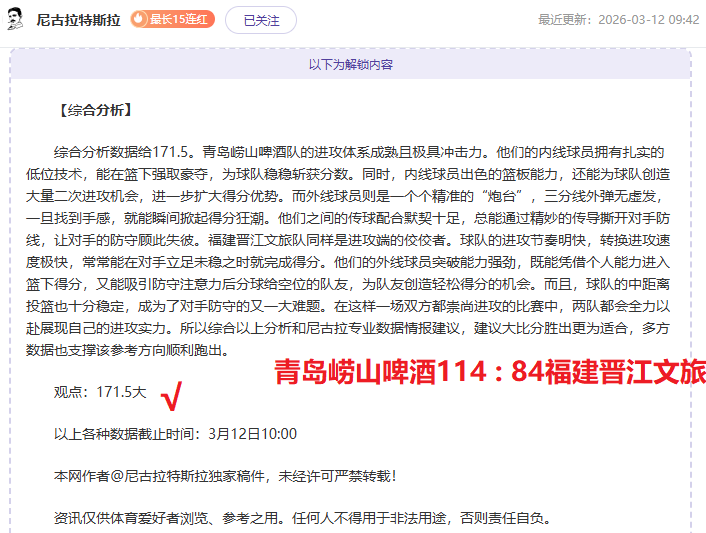
Task: Select the 【综合分析】 section heading
Action: coord(98,110)
